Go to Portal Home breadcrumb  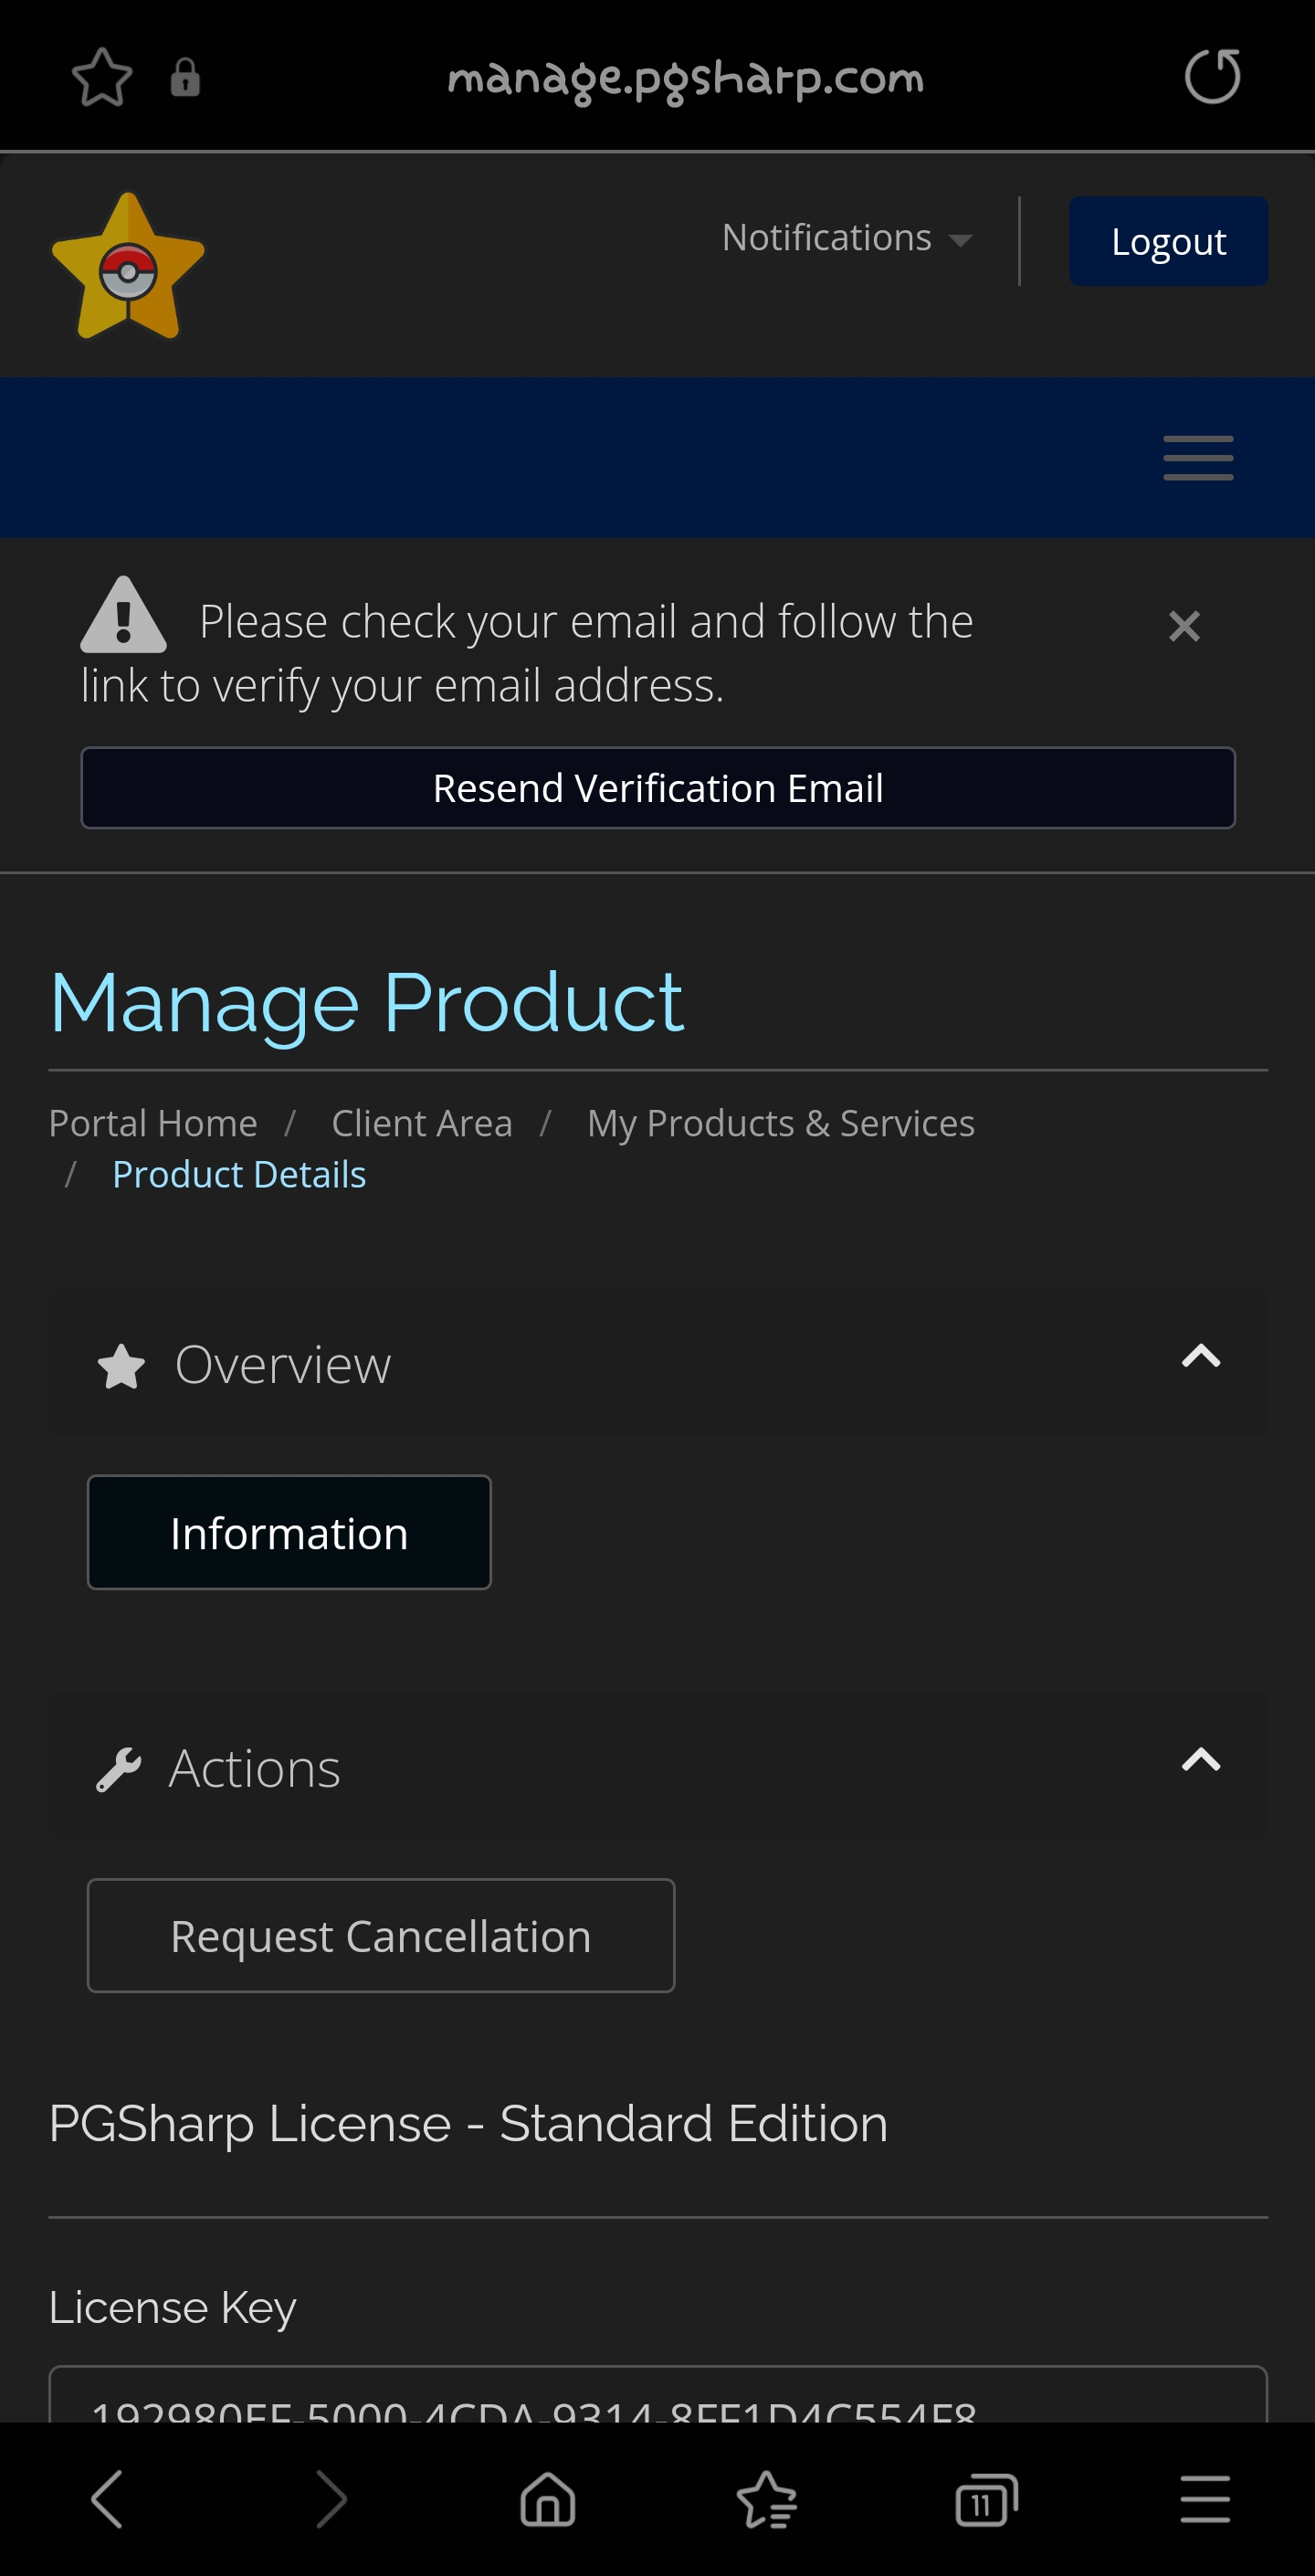[x=153, y=1123]
